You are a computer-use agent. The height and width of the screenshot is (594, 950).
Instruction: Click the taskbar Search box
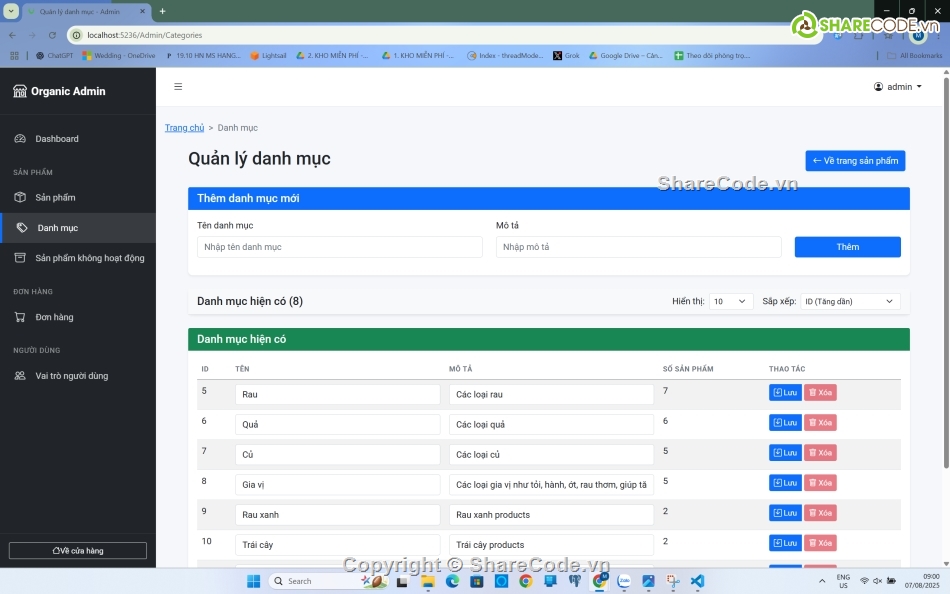tap(327, 581)
